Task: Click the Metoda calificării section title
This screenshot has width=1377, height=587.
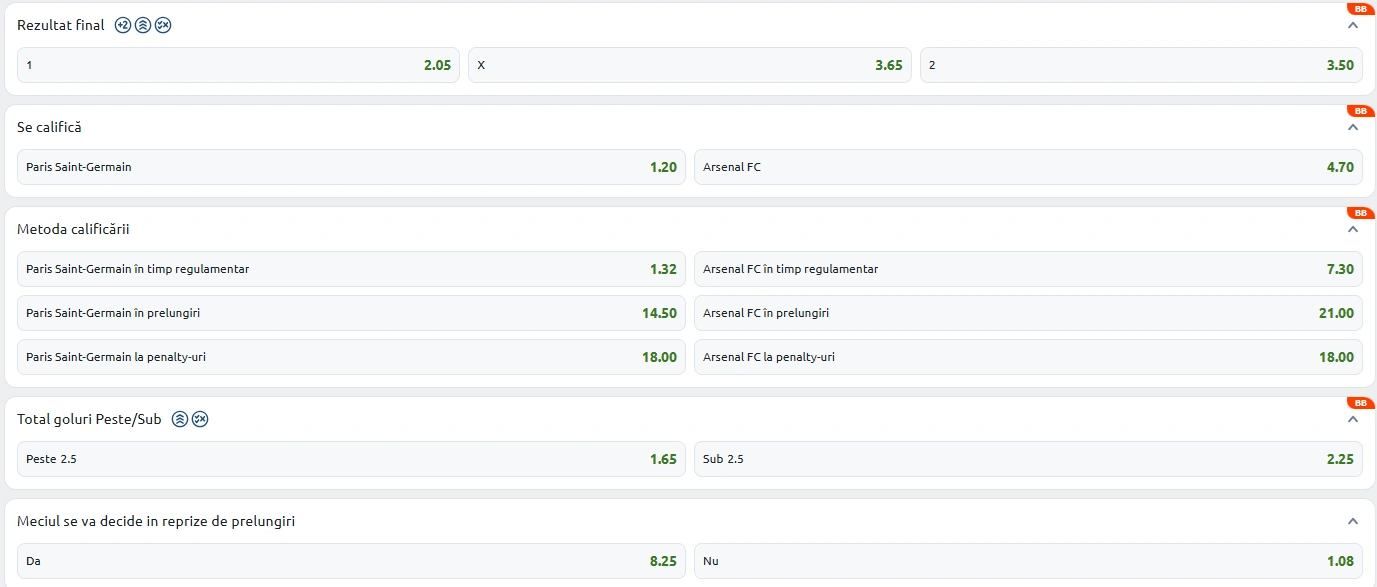Action: [x=73, y=229]
